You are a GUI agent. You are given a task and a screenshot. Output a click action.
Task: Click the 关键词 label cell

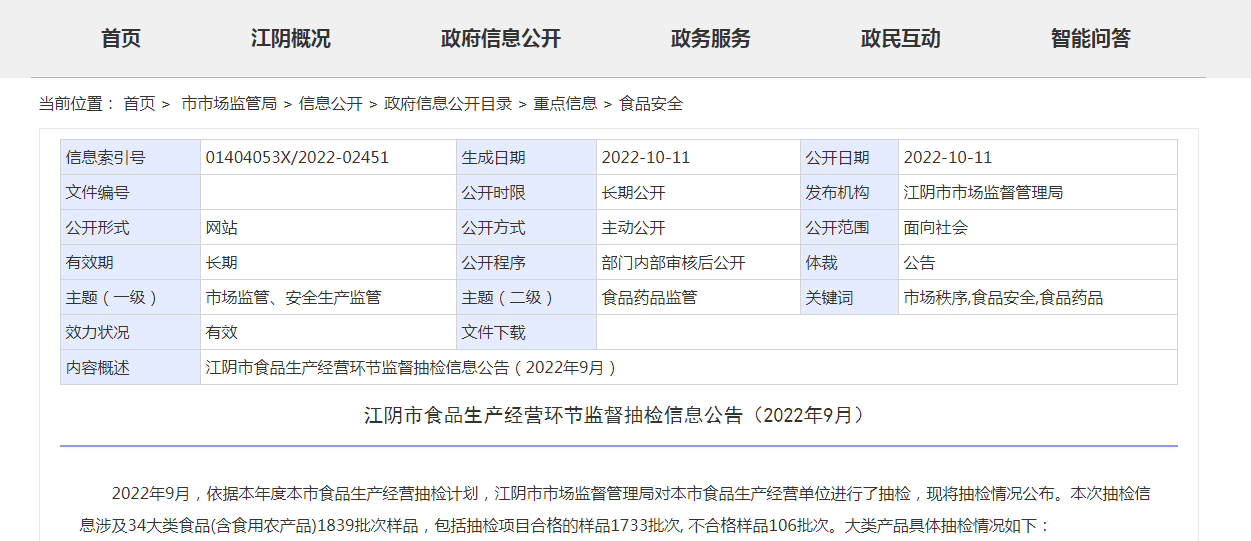point(850,297)
